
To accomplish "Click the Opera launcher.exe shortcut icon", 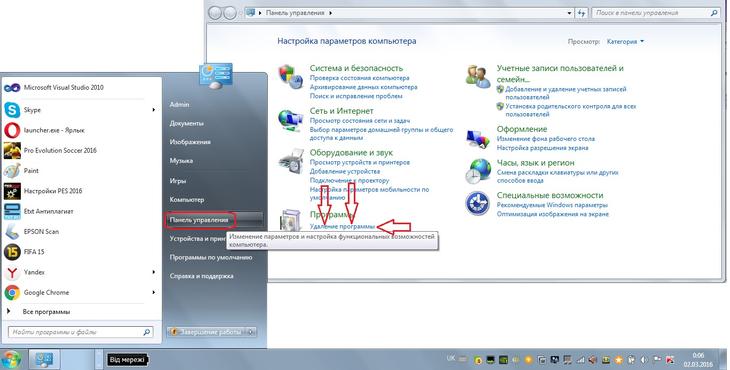I will [12, 130].
